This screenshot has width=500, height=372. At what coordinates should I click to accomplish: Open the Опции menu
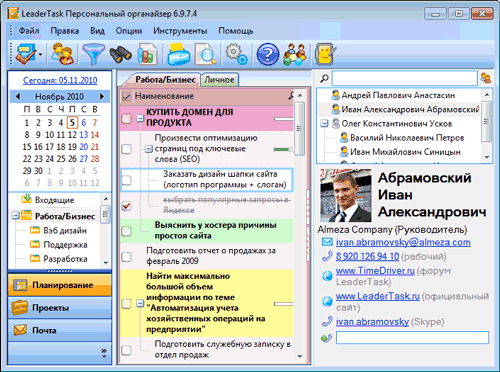pyautogui.click(x=129, y=31)
